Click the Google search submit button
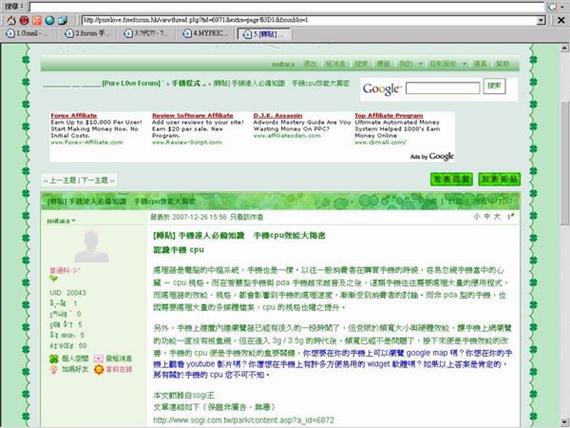This screenshot has width=570, height=428. (494, 86)
